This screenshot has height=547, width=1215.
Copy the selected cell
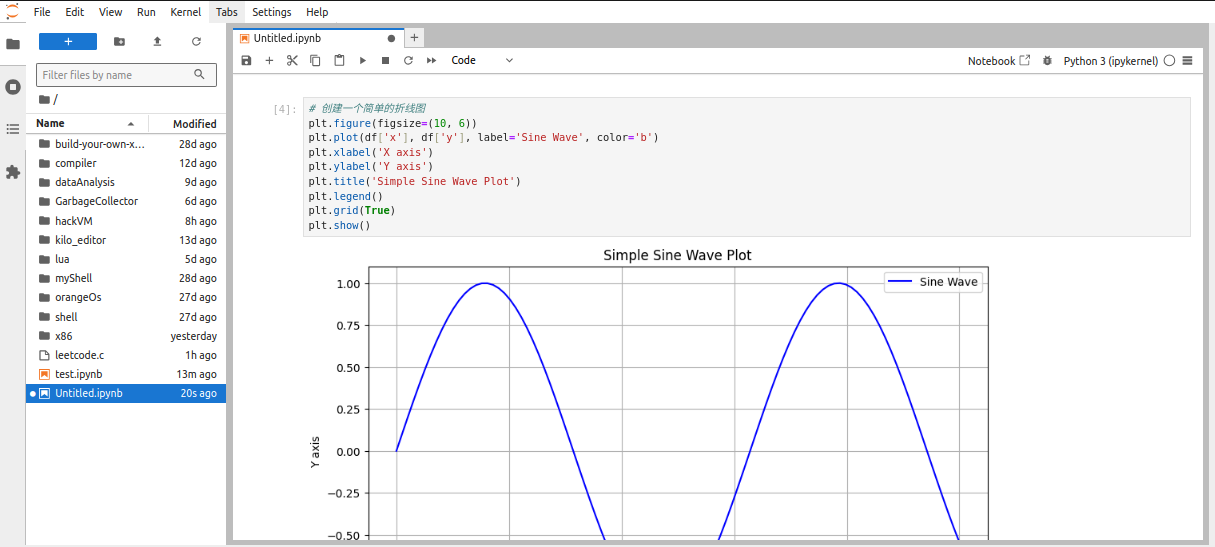pyautogui.click(x=315, y=61)
